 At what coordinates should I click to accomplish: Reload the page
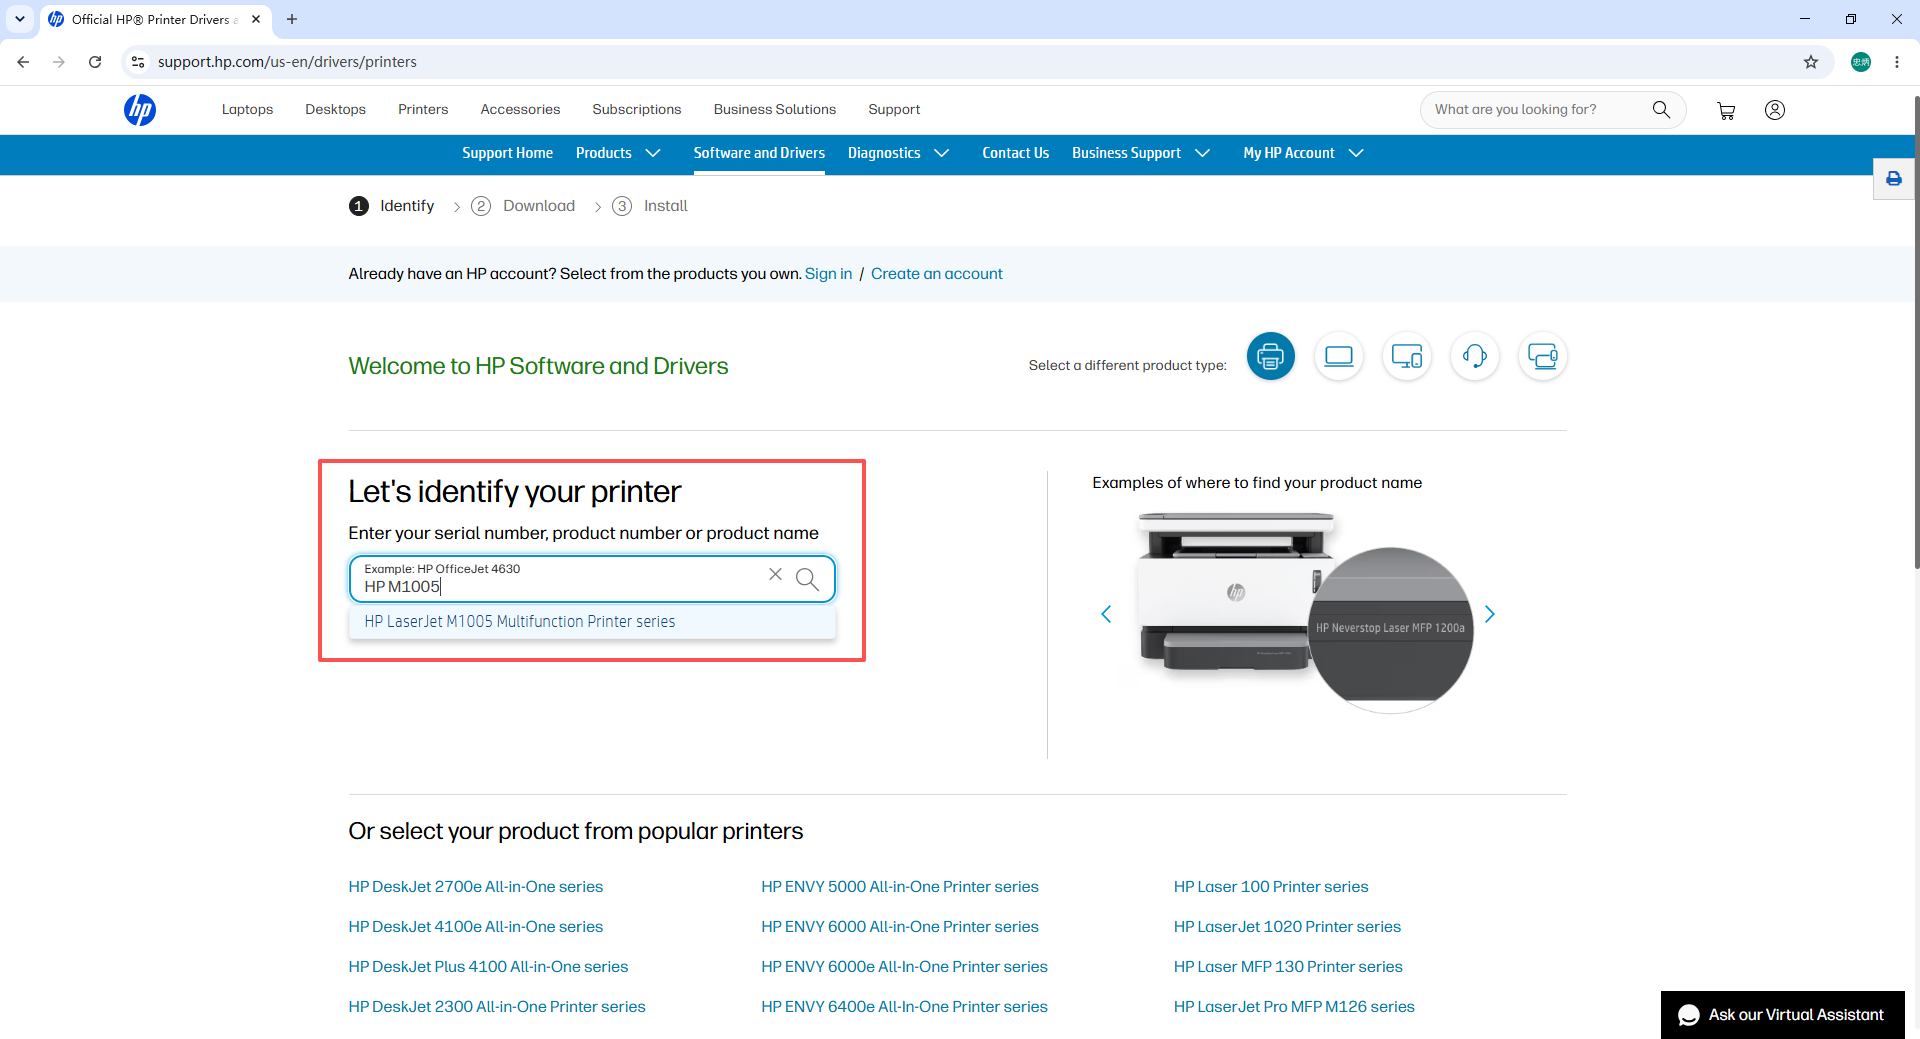(x=95, y=62)
